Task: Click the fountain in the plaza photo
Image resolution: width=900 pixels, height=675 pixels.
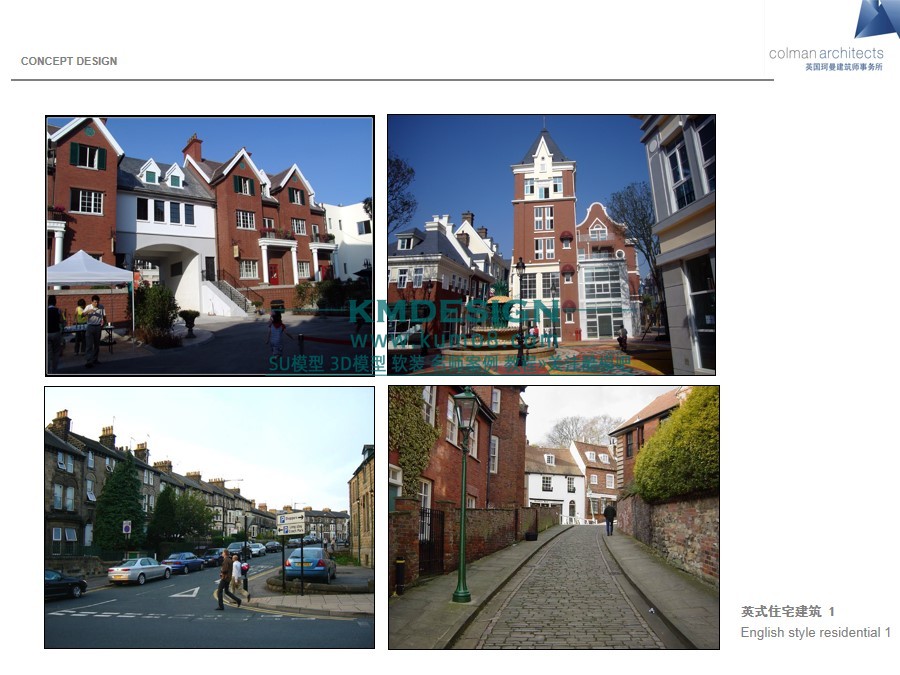Action: pyautogui.click(x=498, y=337)
